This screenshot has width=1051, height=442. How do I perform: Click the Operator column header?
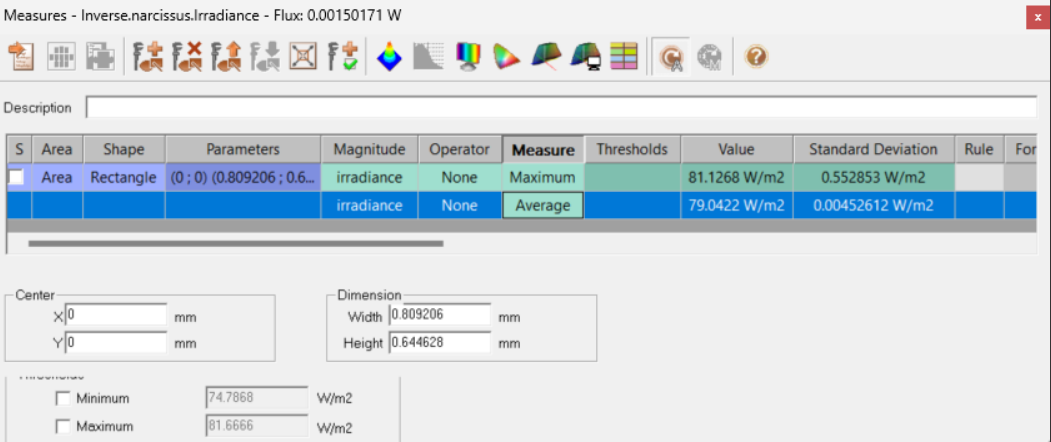460,149
